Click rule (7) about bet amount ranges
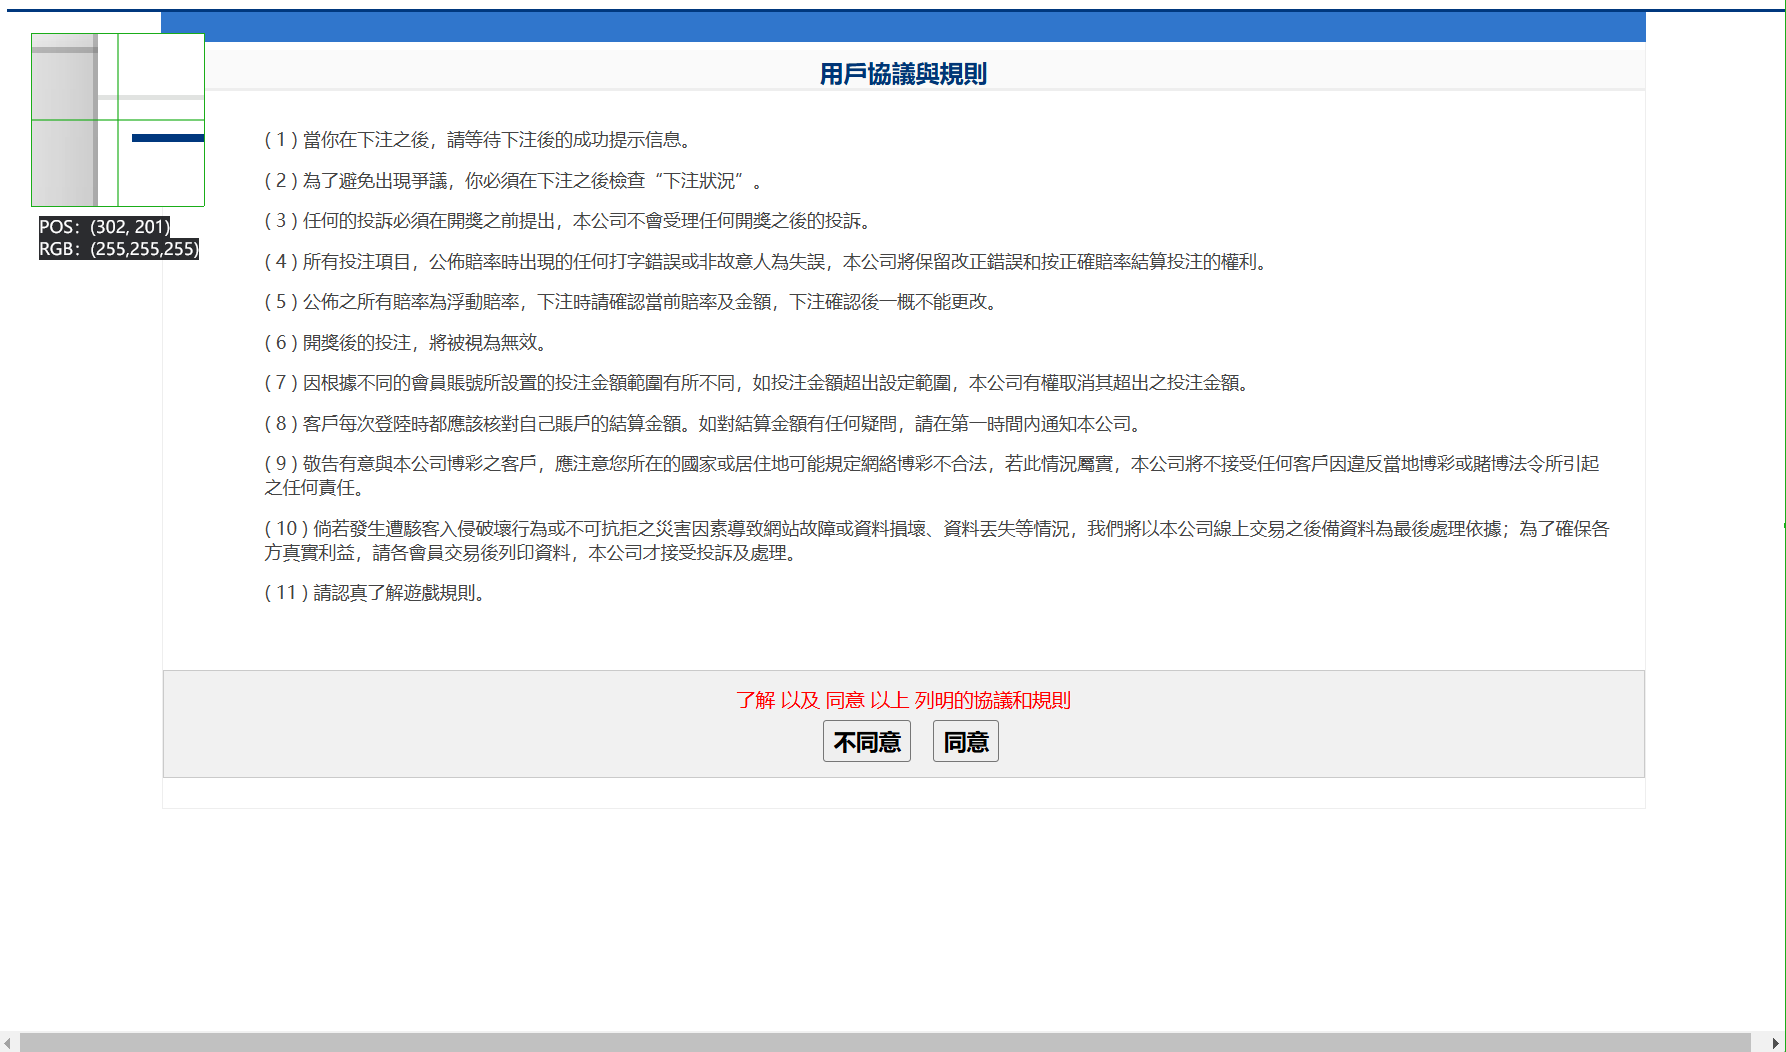Screen dimensions: 1786x1052 pyautogui.click(x=759, y=383)
